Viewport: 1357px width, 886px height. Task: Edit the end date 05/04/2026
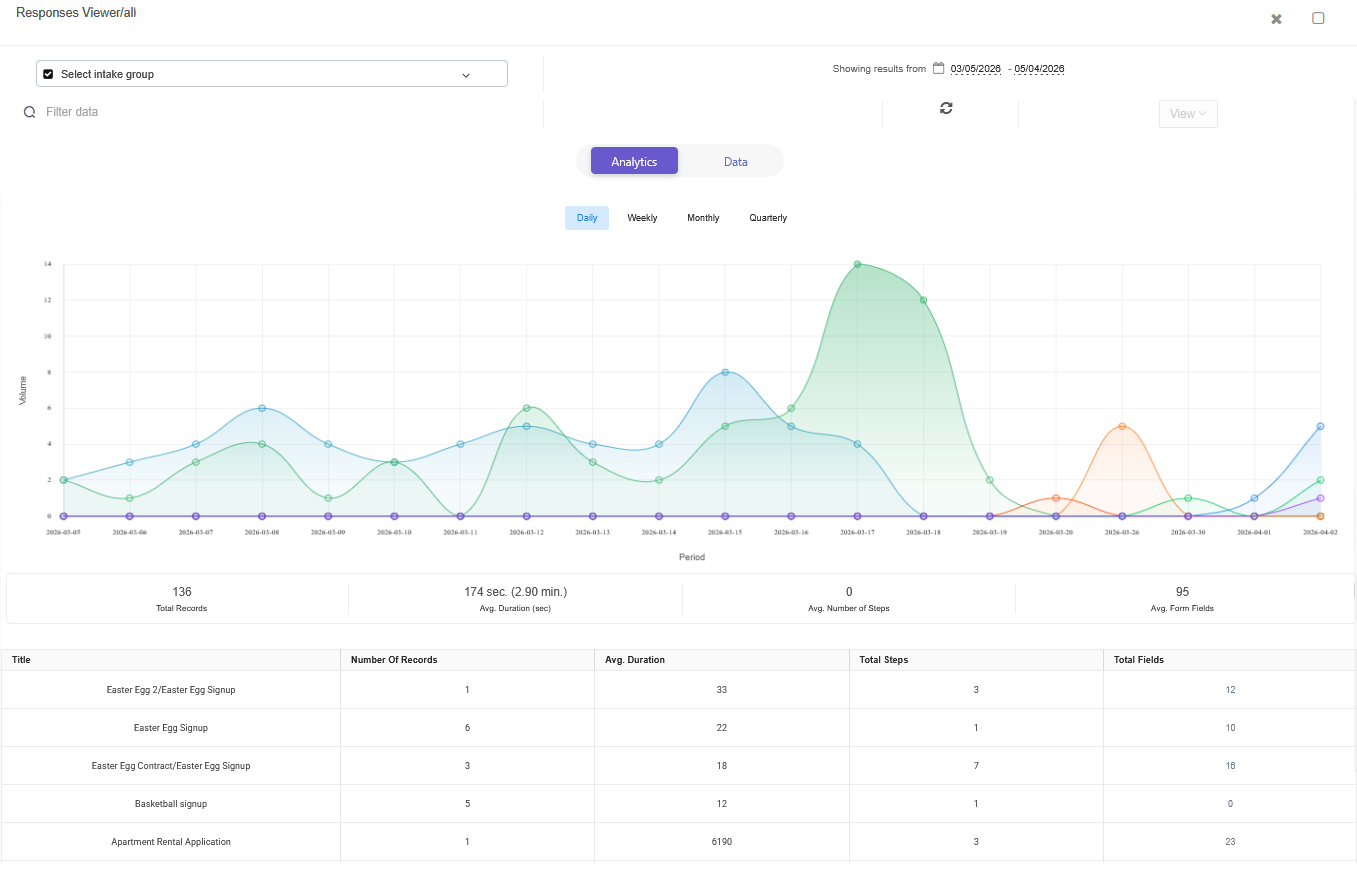1039,69
